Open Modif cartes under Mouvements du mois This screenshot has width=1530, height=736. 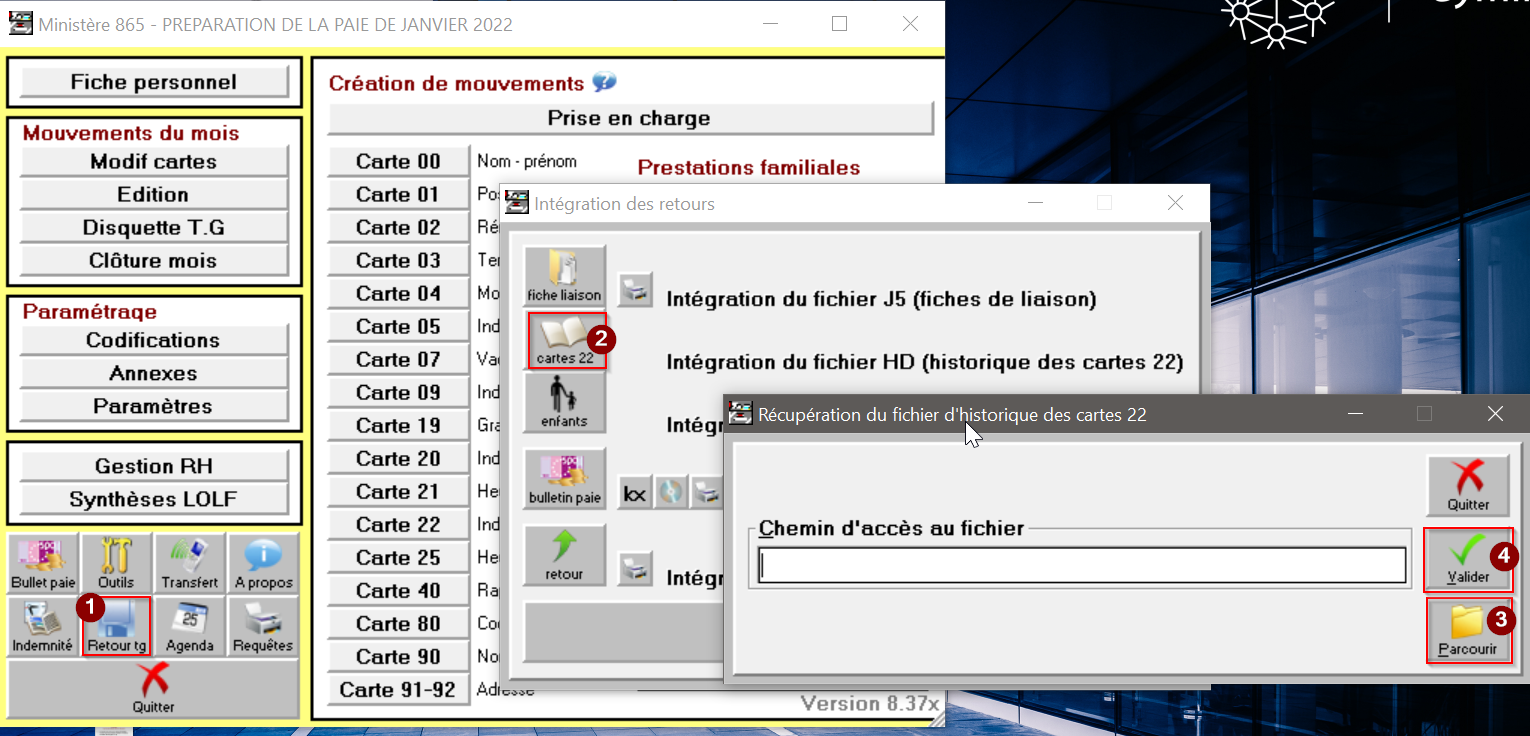coord(154,161)
